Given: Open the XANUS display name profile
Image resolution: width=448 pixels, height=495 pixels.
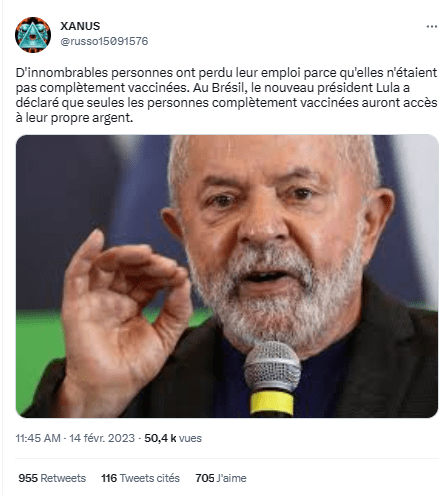Looking at the screenshot, I should pos(80,26).
